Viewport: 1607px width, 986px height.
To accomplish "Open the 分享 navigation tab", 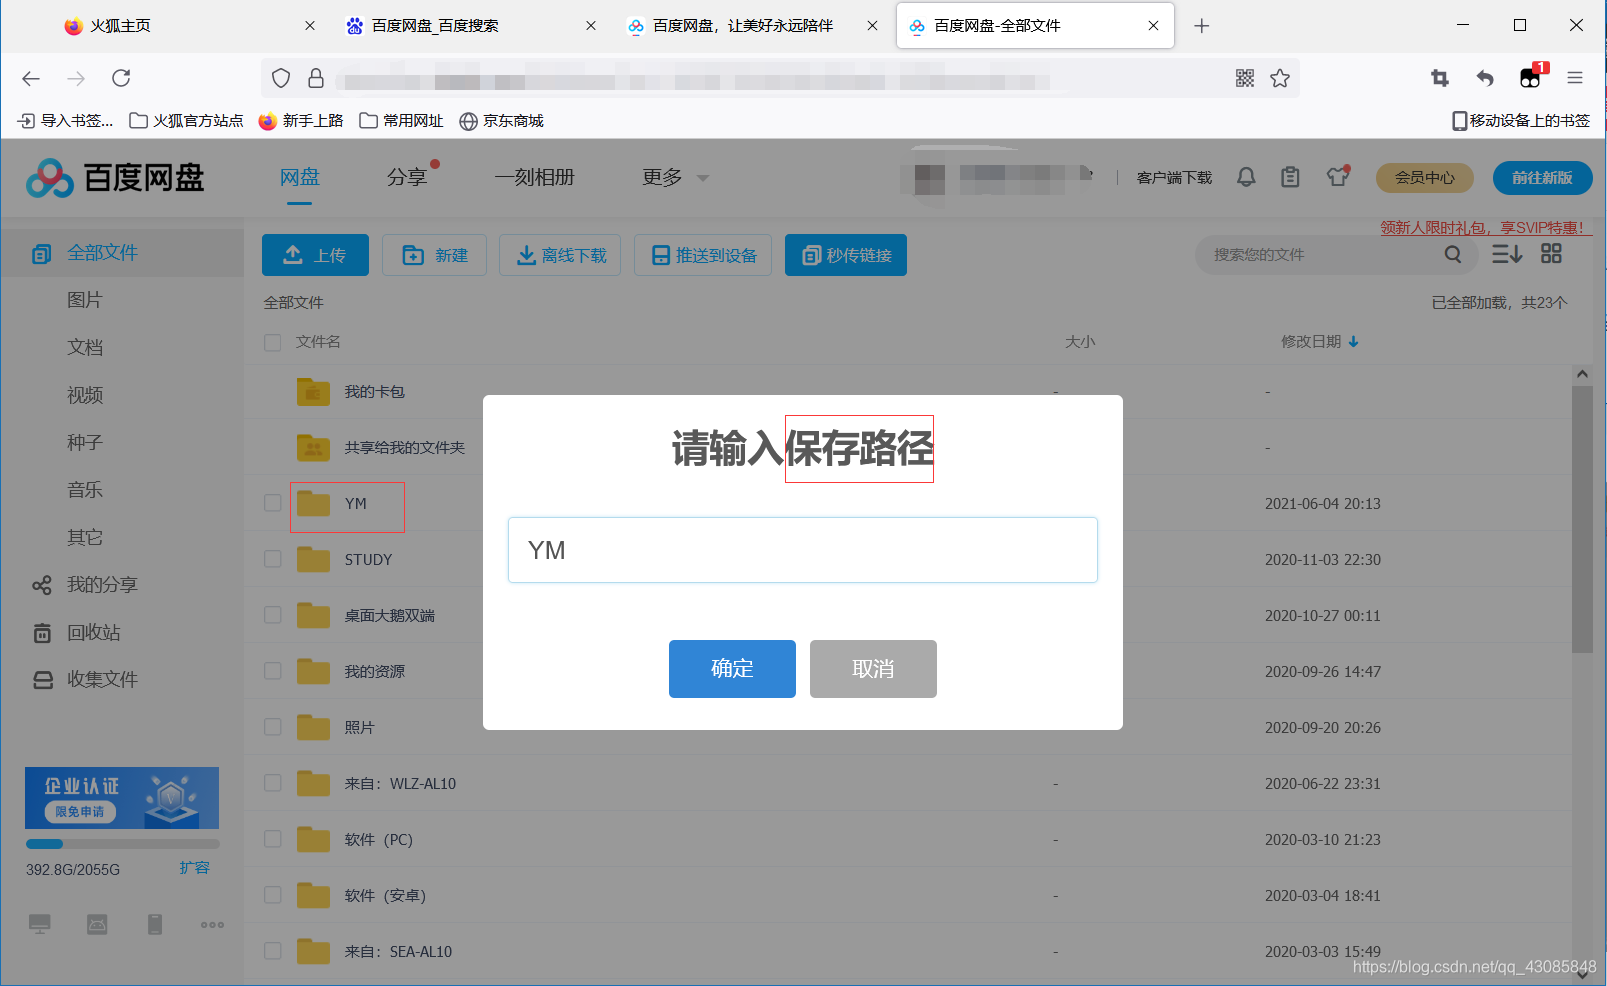I will (x=408, y=177).
